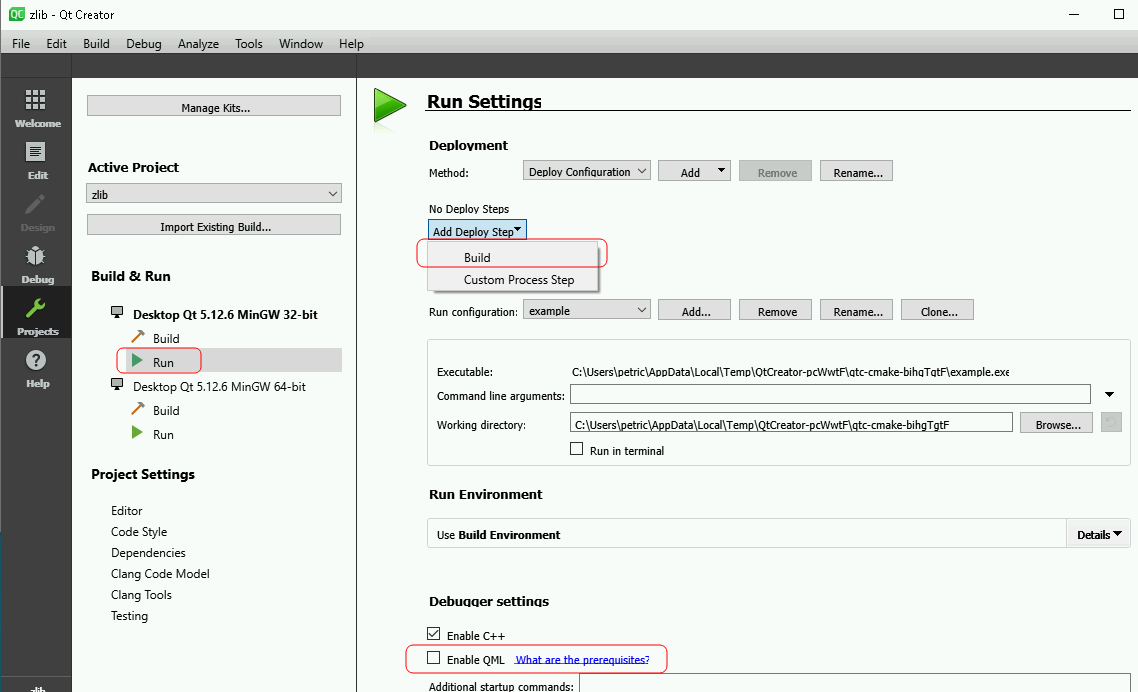Image resolution: width=1138 pixels, height=692 pixels.
Task: Expand the Run Environment Details
Action: 1099,534
